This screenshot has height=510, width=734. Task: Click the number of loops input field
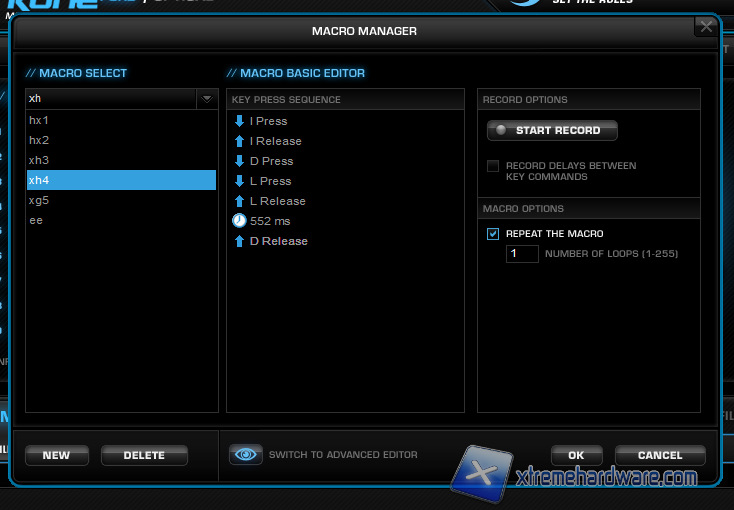click(522, 254)
